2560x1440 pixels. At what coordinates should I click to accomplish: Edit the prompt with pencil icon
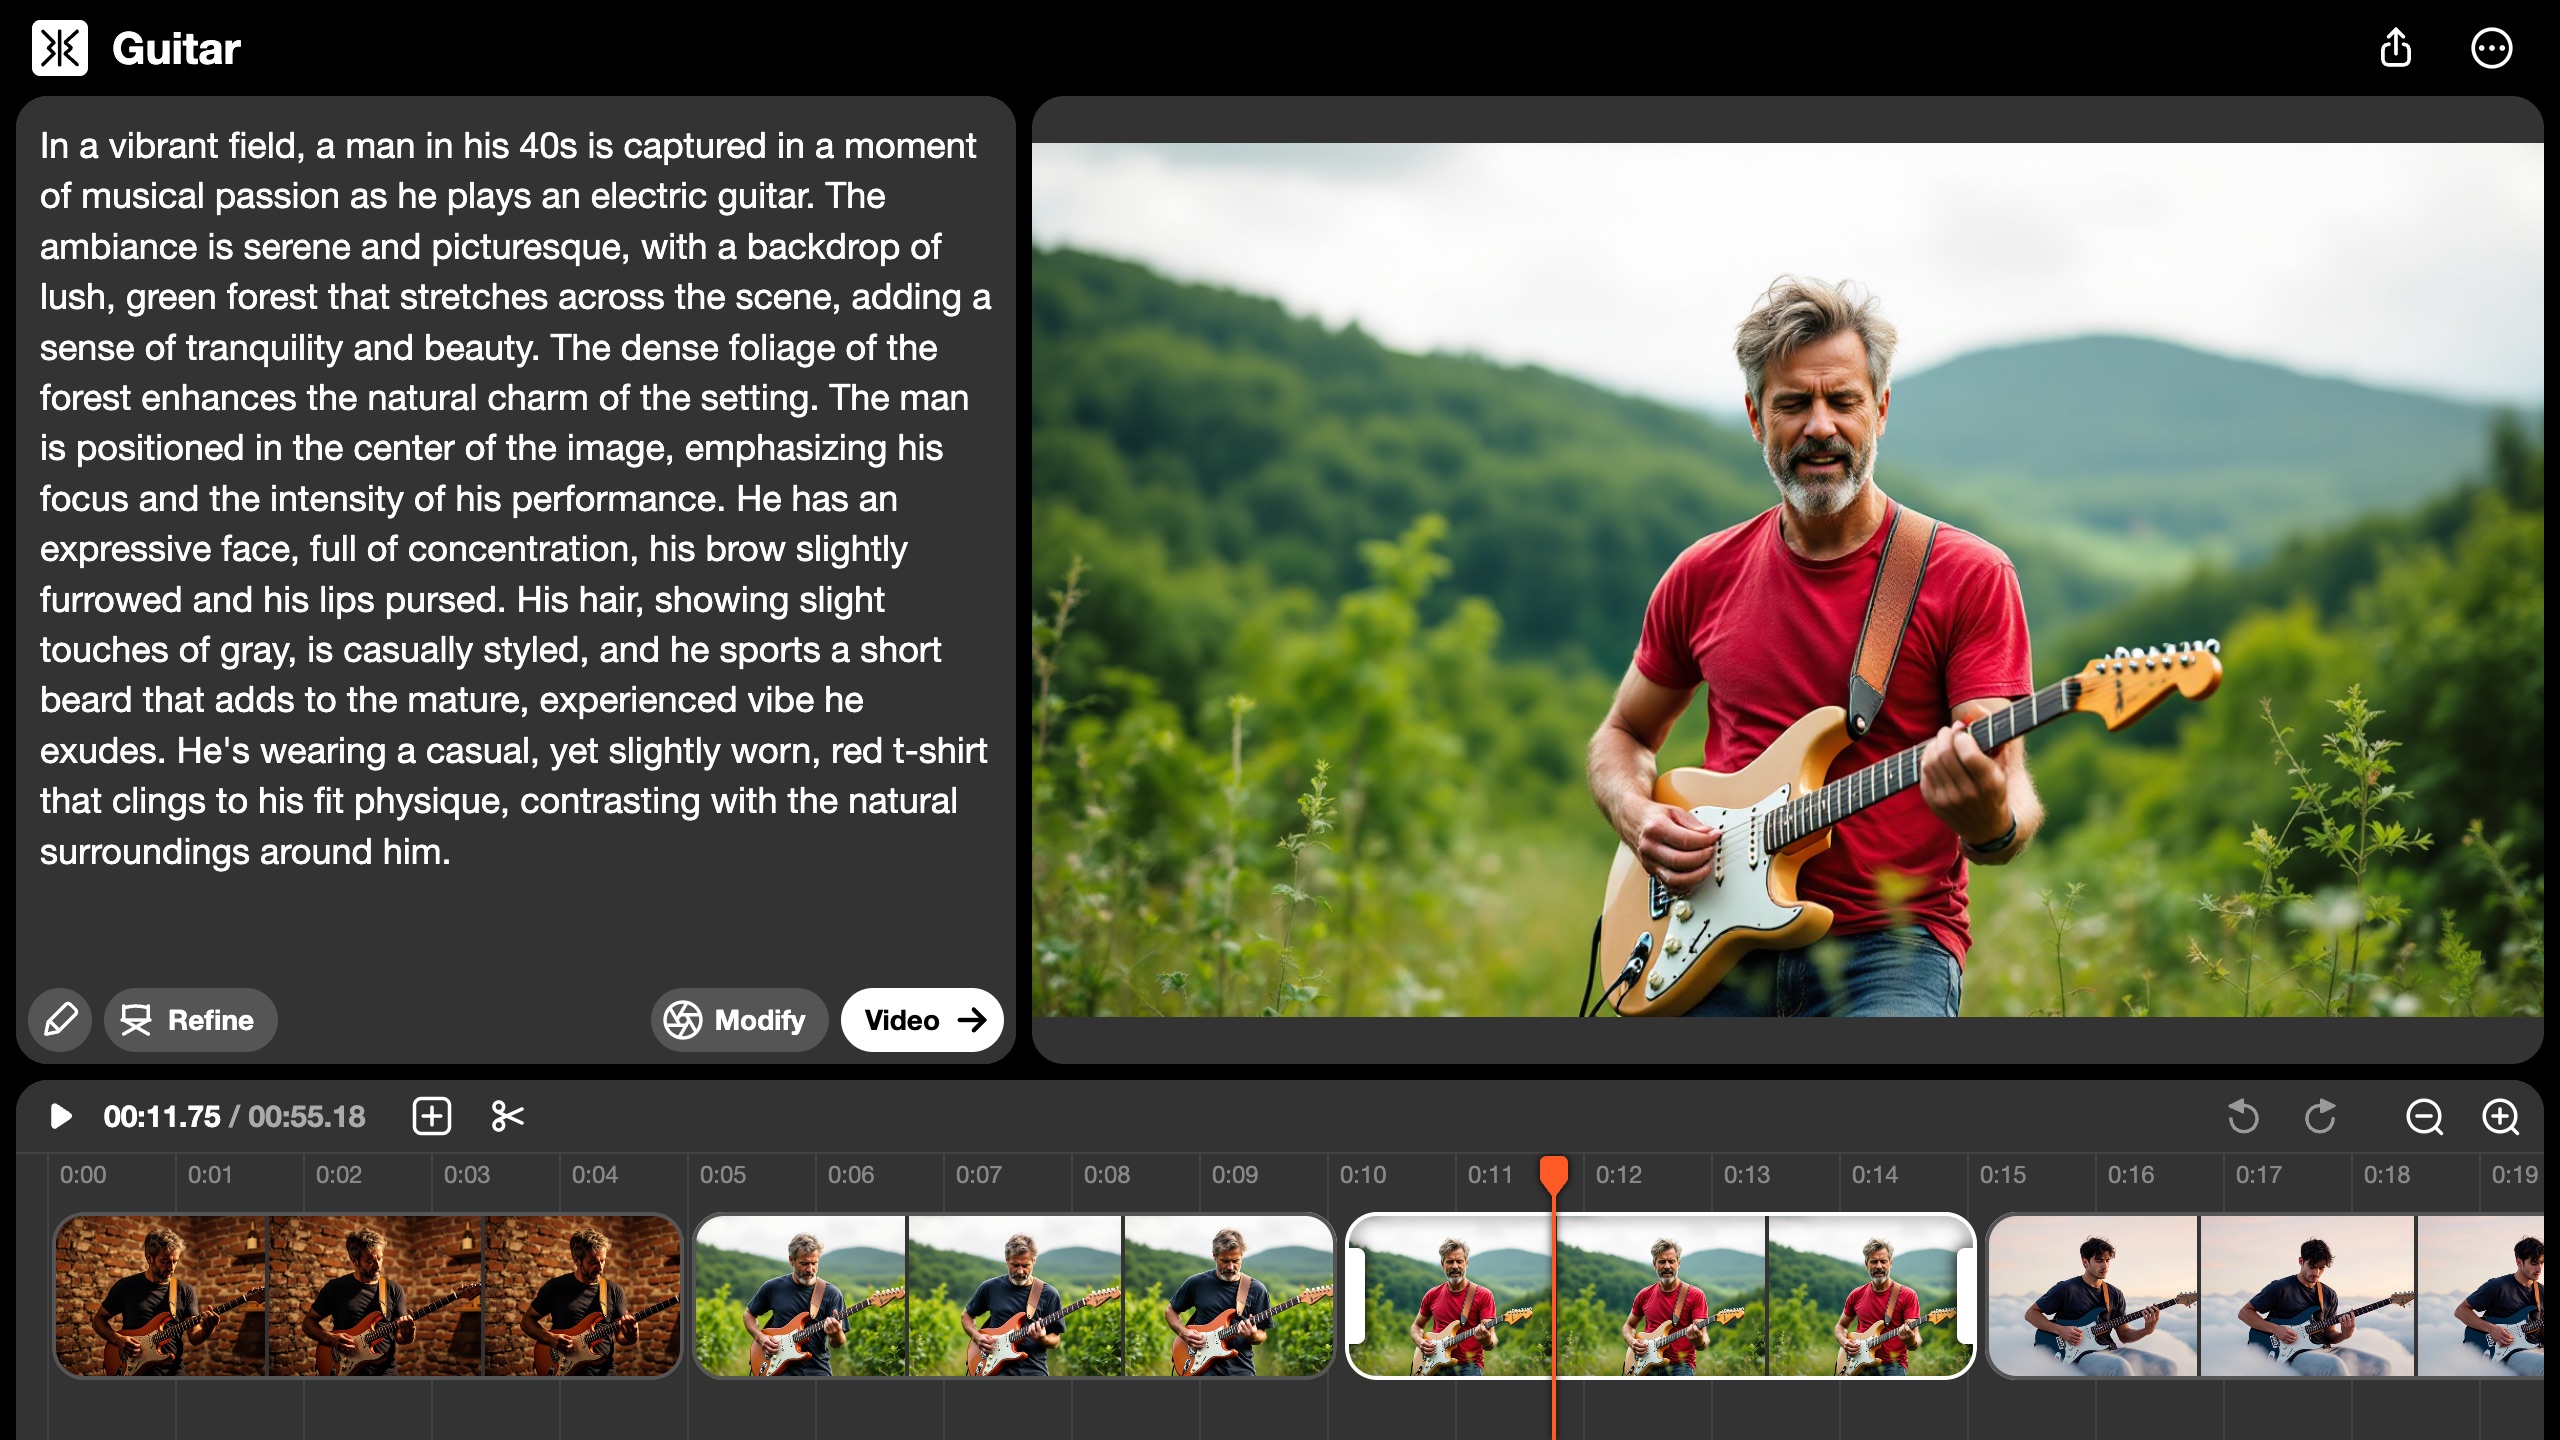(x=60, y=1020)
